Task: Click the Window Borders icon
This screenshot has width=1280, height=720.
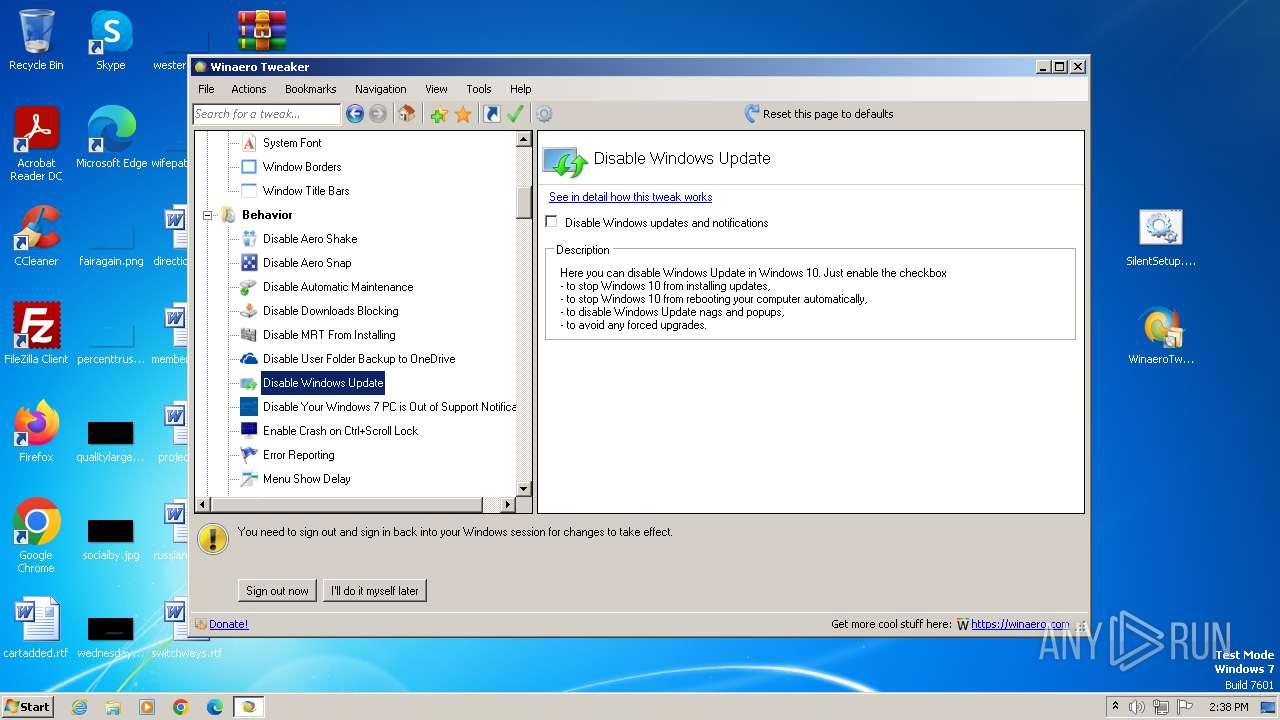Action: click(249, 167)
